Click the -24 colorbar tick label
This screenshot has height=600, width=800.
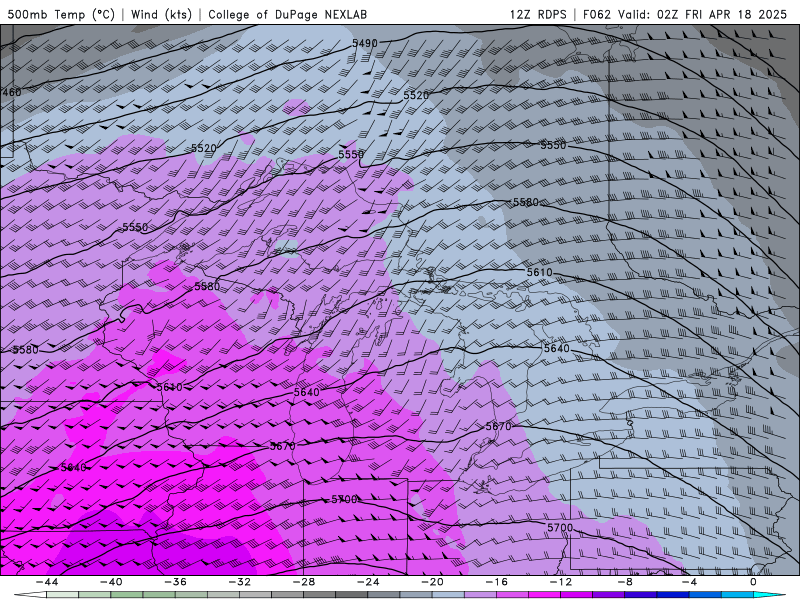point(368,582)
